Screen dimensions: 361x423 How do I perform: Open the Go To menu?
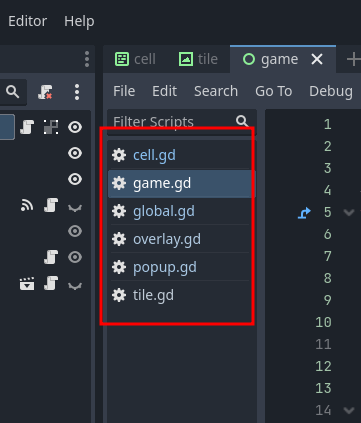point(273,91)
